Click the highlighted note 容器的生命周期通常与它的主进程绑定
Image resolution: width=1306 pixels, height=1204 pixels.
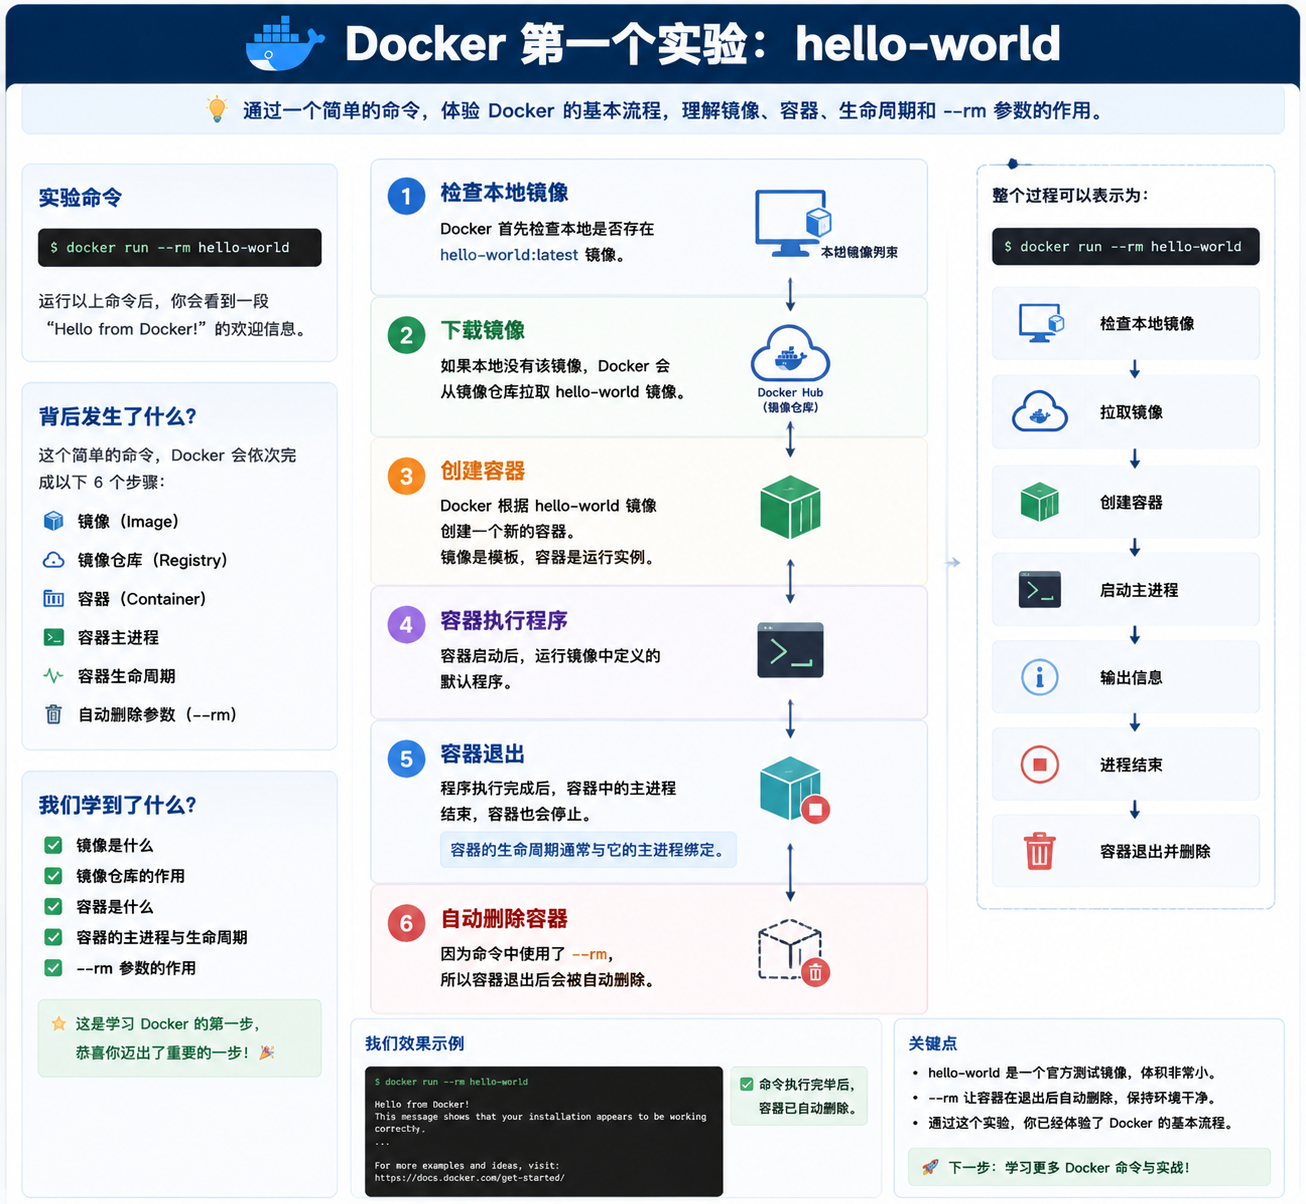tap(588, 850)
